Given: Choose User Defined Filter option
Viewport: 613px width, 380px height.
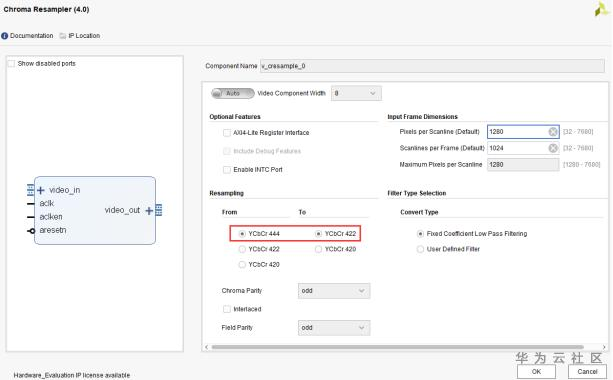Looking at the screenshot, I should (x=420, y=249).
